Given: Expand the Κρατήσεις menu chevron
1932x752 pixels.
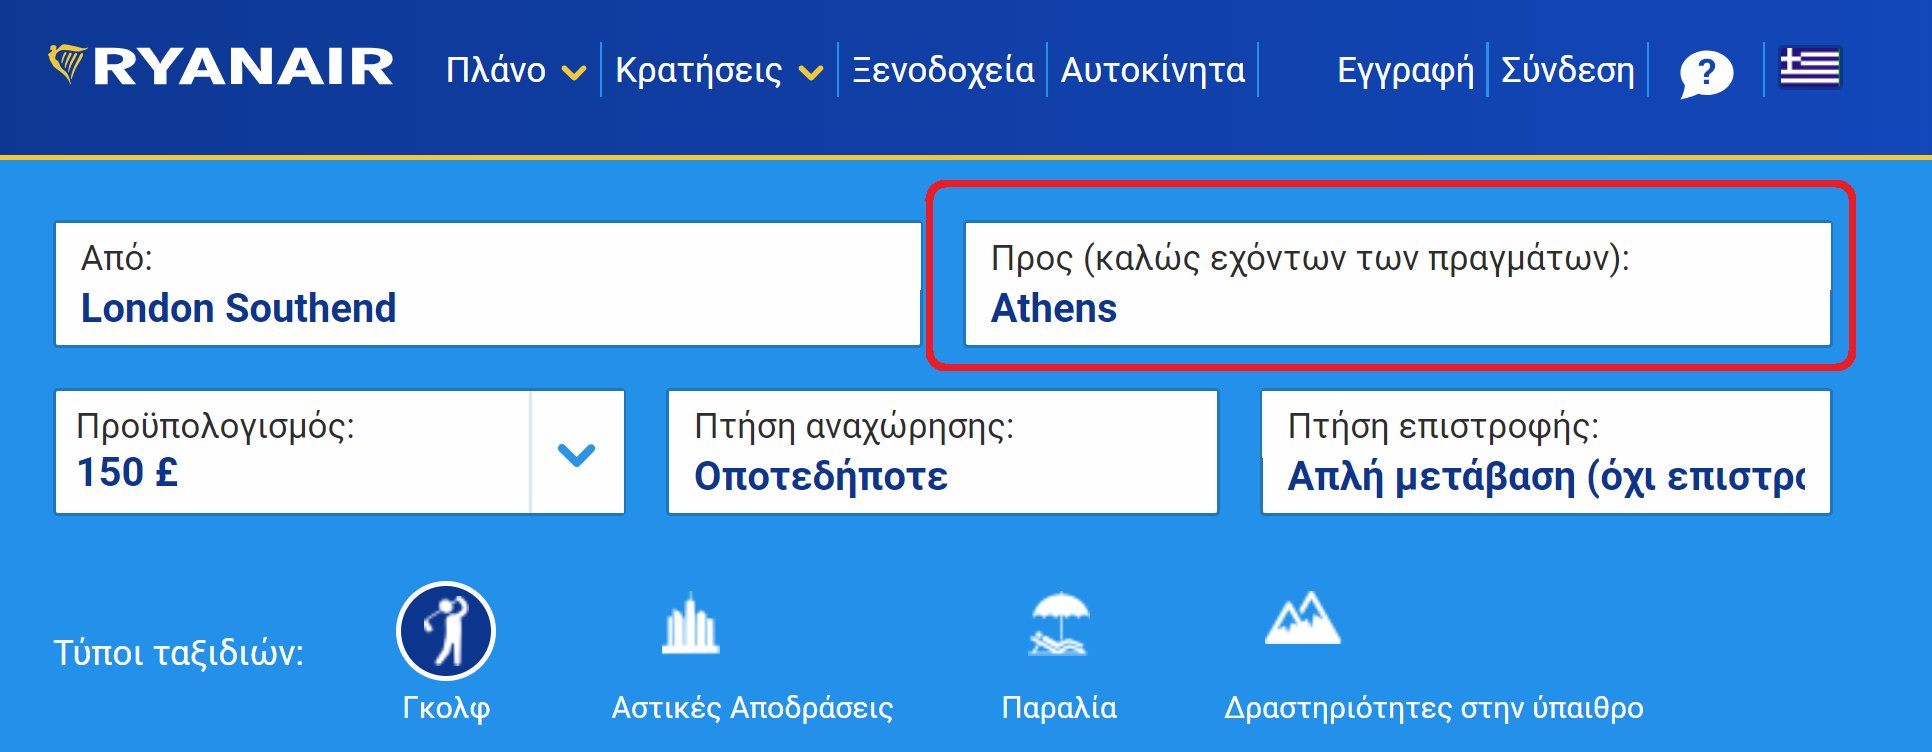Looking at the screenshot, I should pos(811,72).
